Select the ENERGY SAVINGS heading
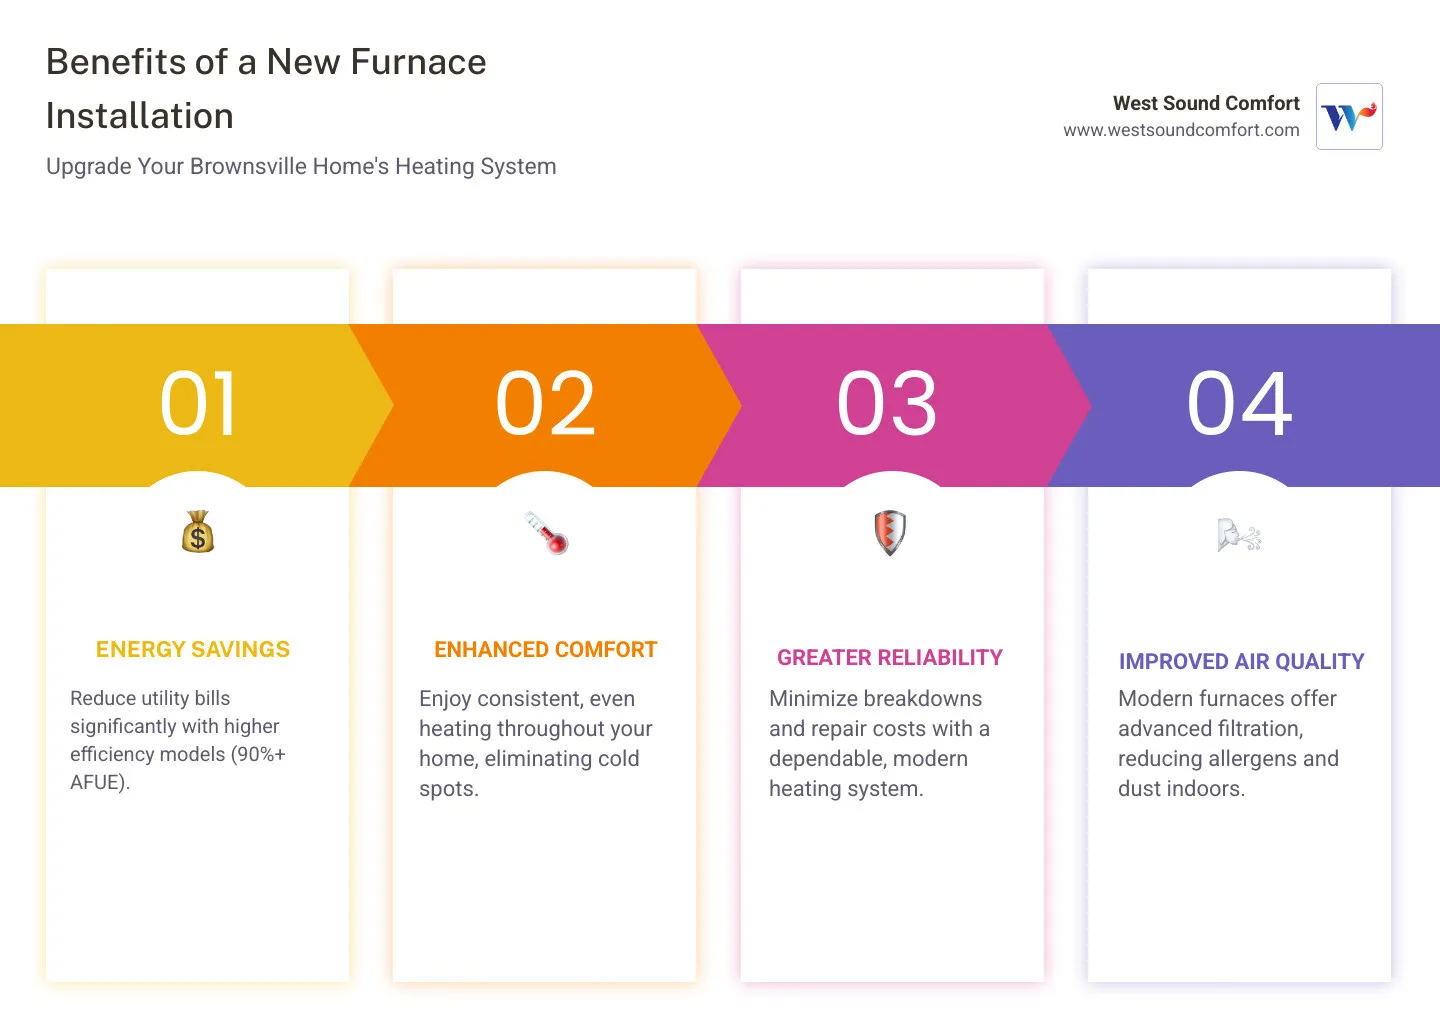Screen dimensions: 1440x1024 pos(192,649)
